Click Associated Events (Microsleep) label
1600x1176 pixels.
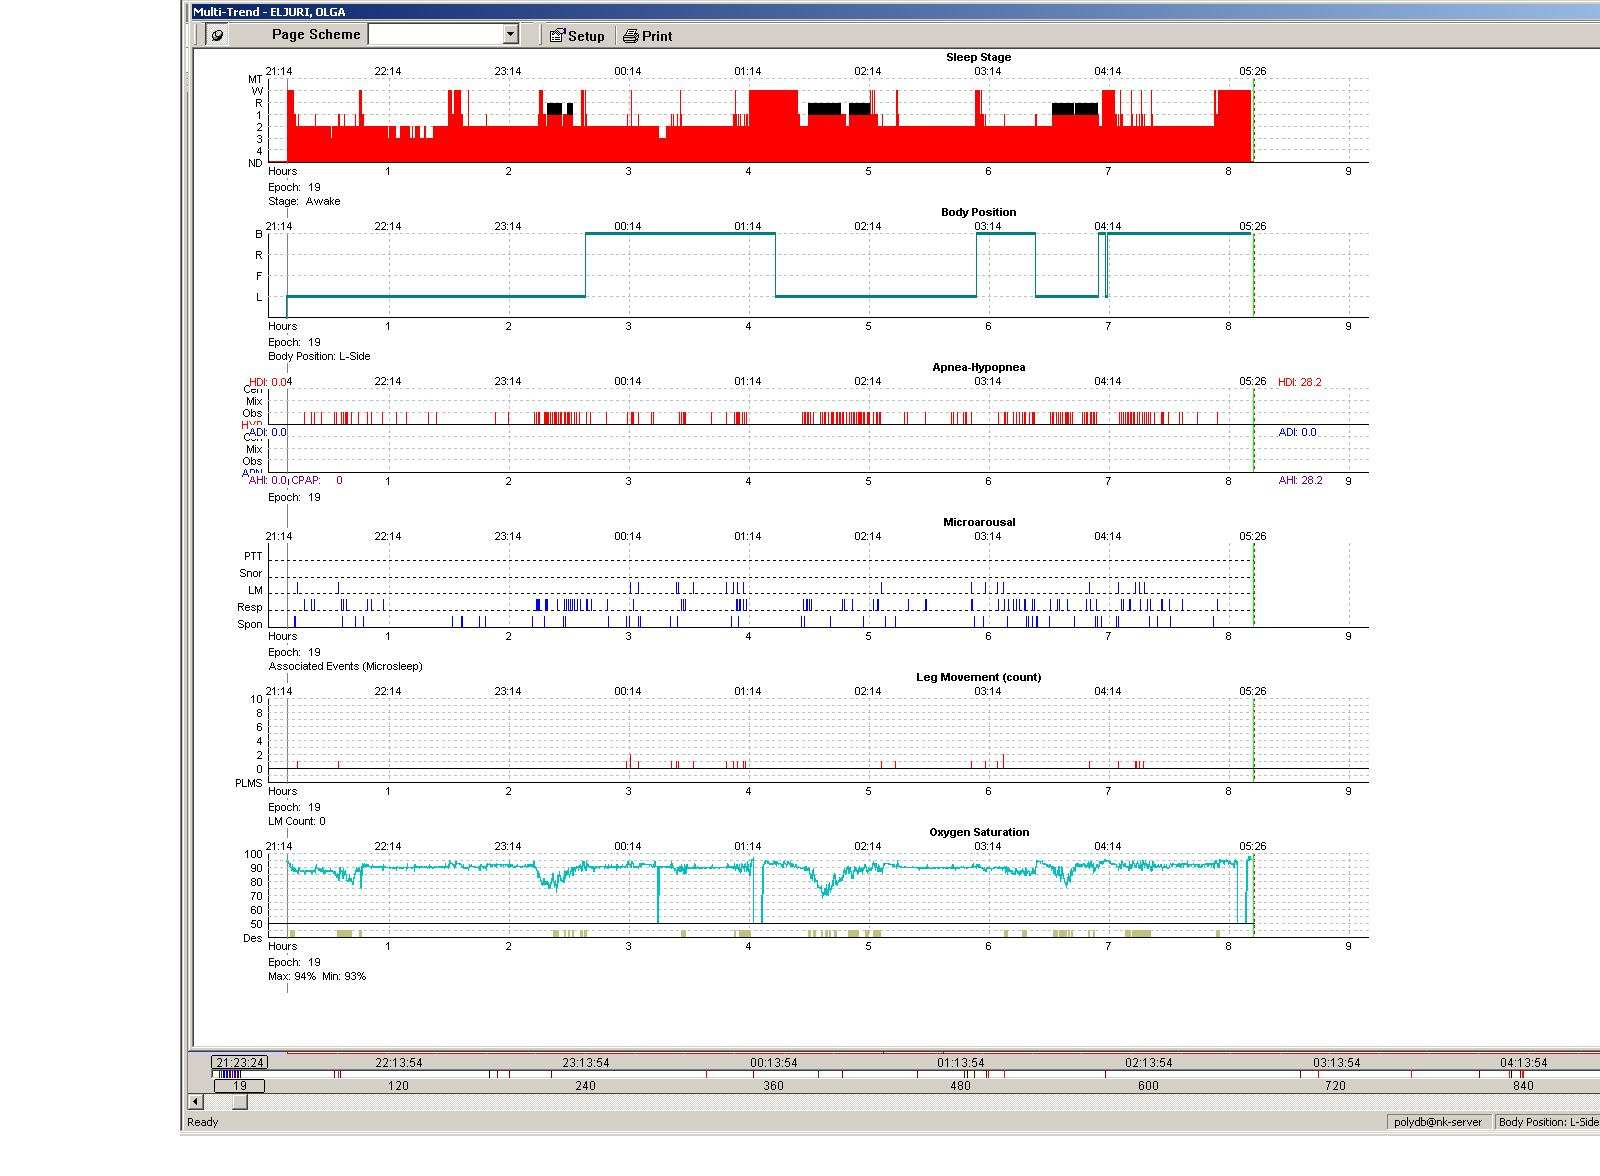pyautogui.click(x=345, y=666)
